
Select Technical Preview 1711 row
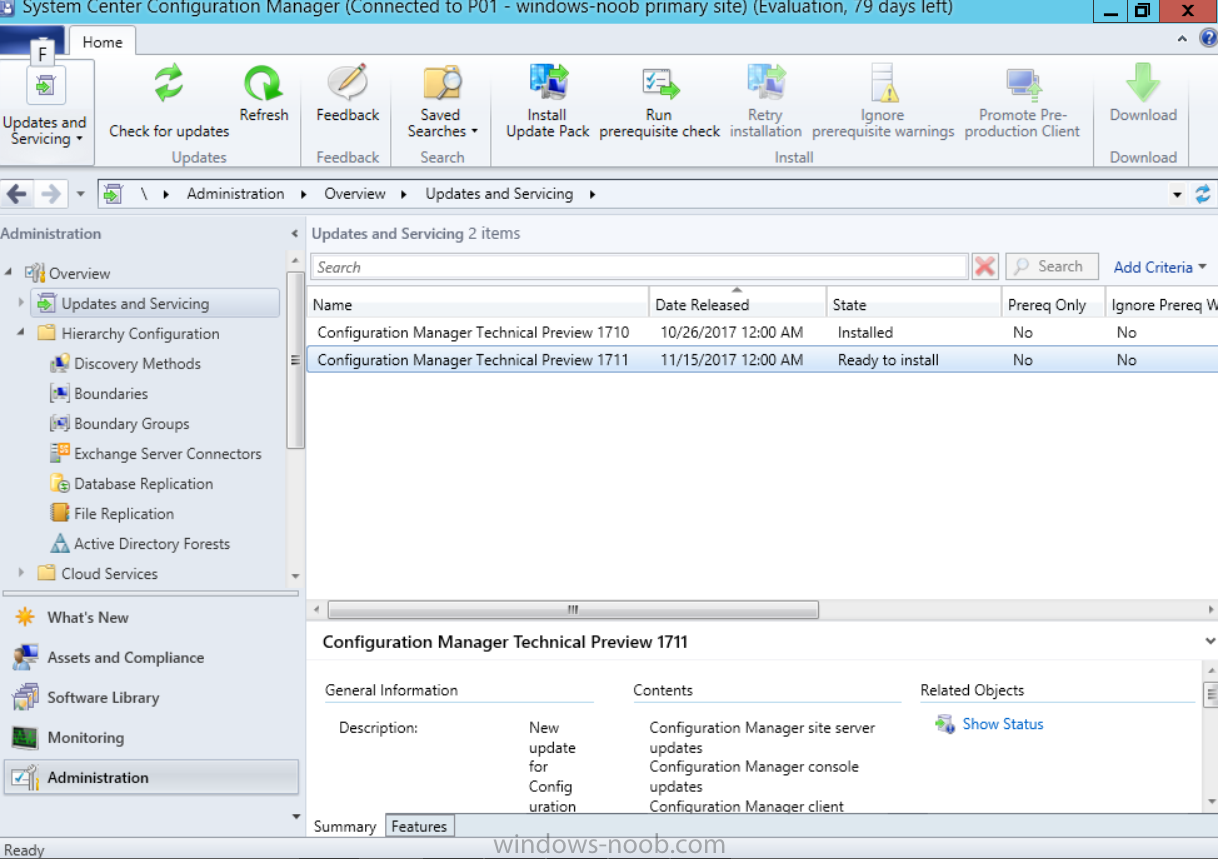(x=762, y=360)
